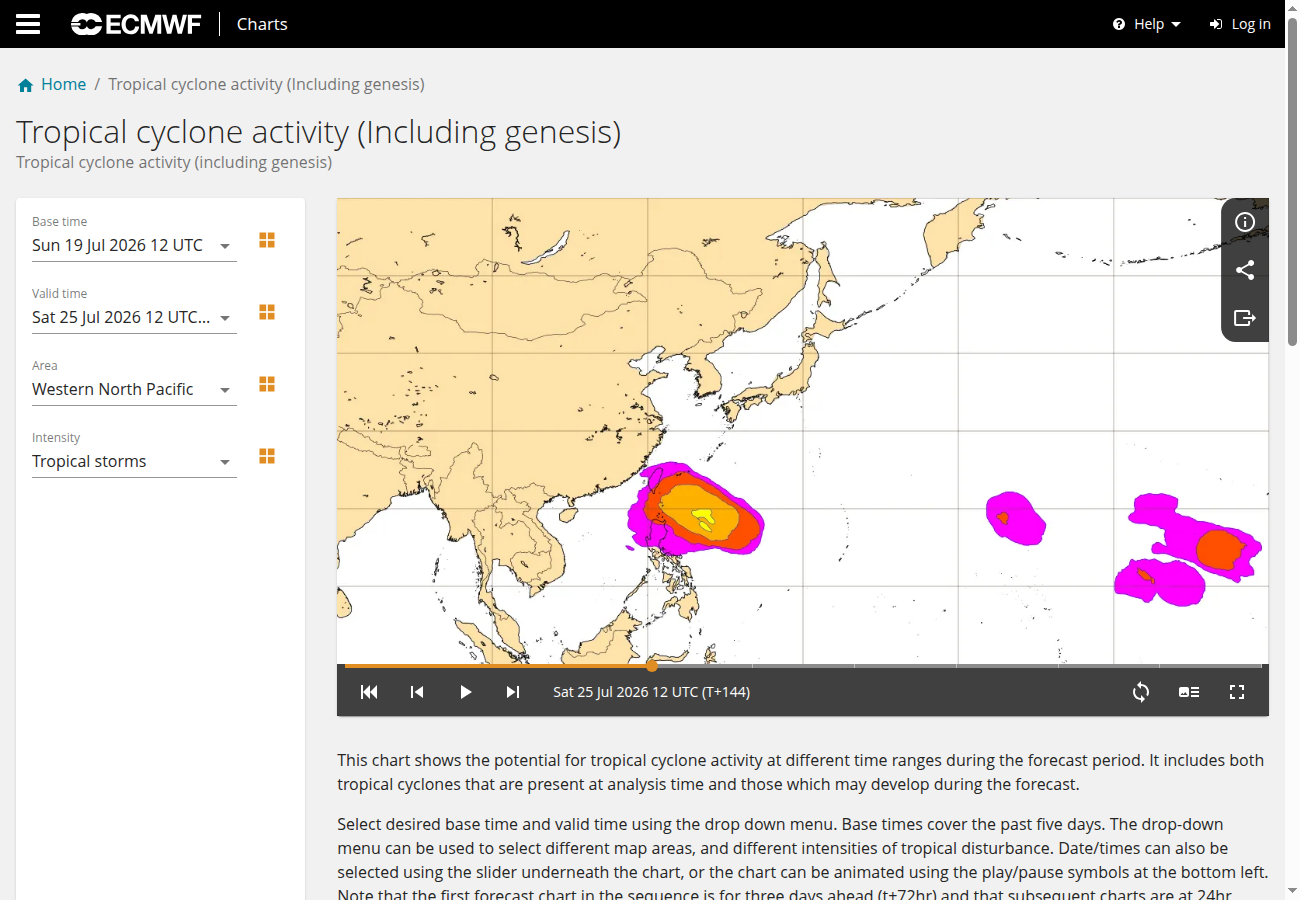This screenshot has height=900, width=1300.
Task: Click the forecast time slider handle
Action: tap(652, 665)
